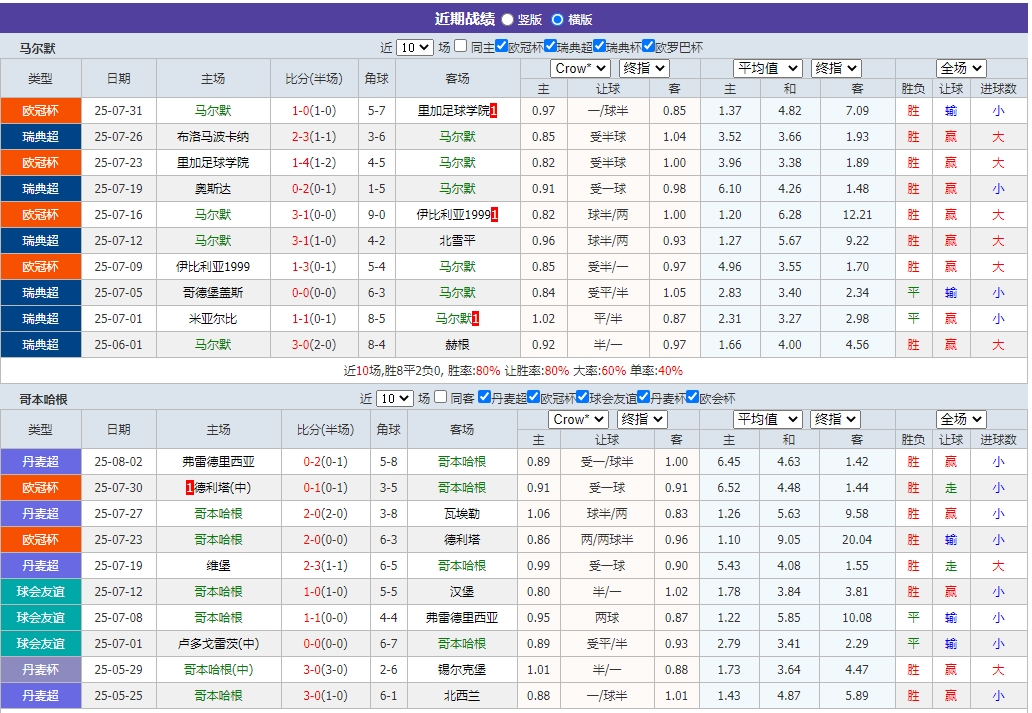Image resolution: width=1032 pixels, height=713 pixels.
Task: Click the red 1 badge beside 里加足球学院
Action: click(x=493, y=110)
